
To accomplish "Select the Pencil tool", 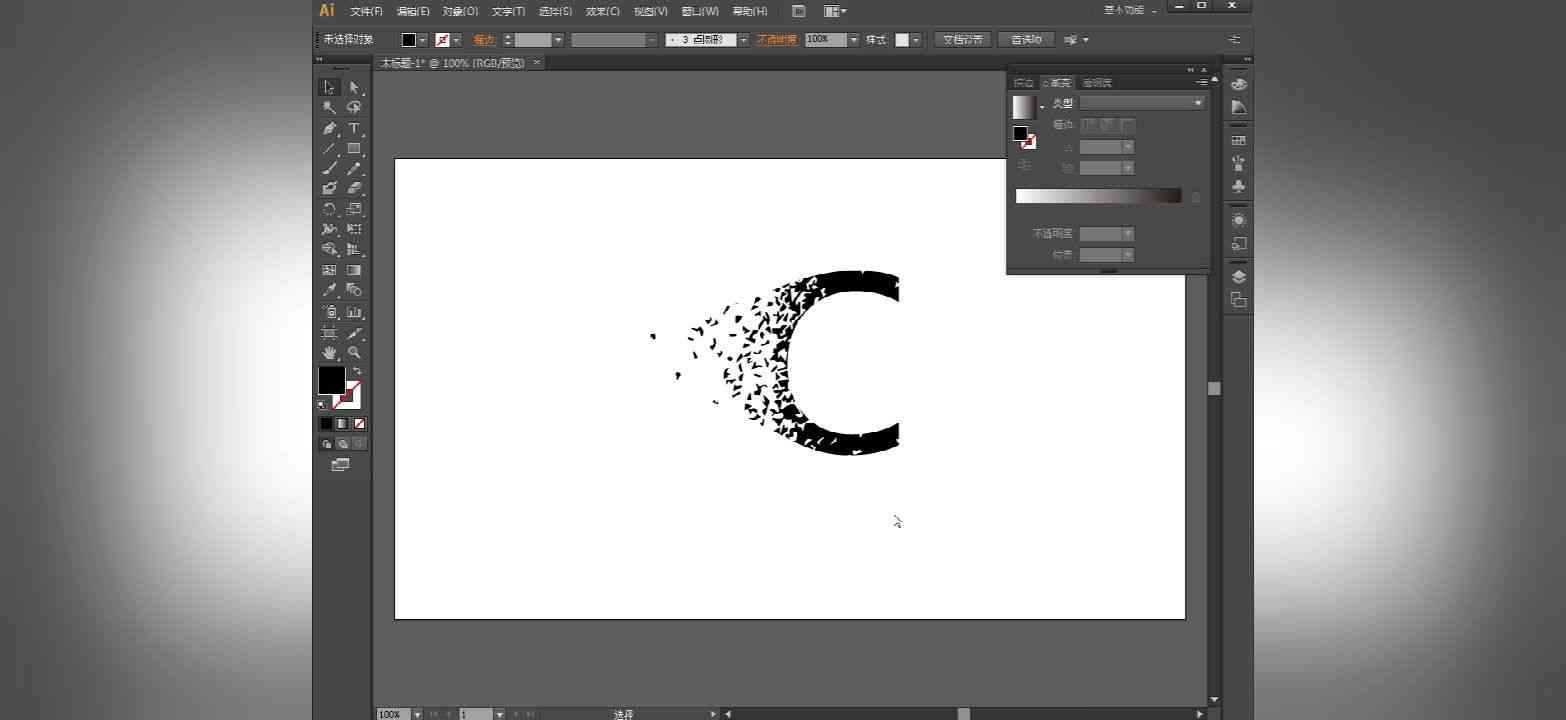I will pos(354,169).
